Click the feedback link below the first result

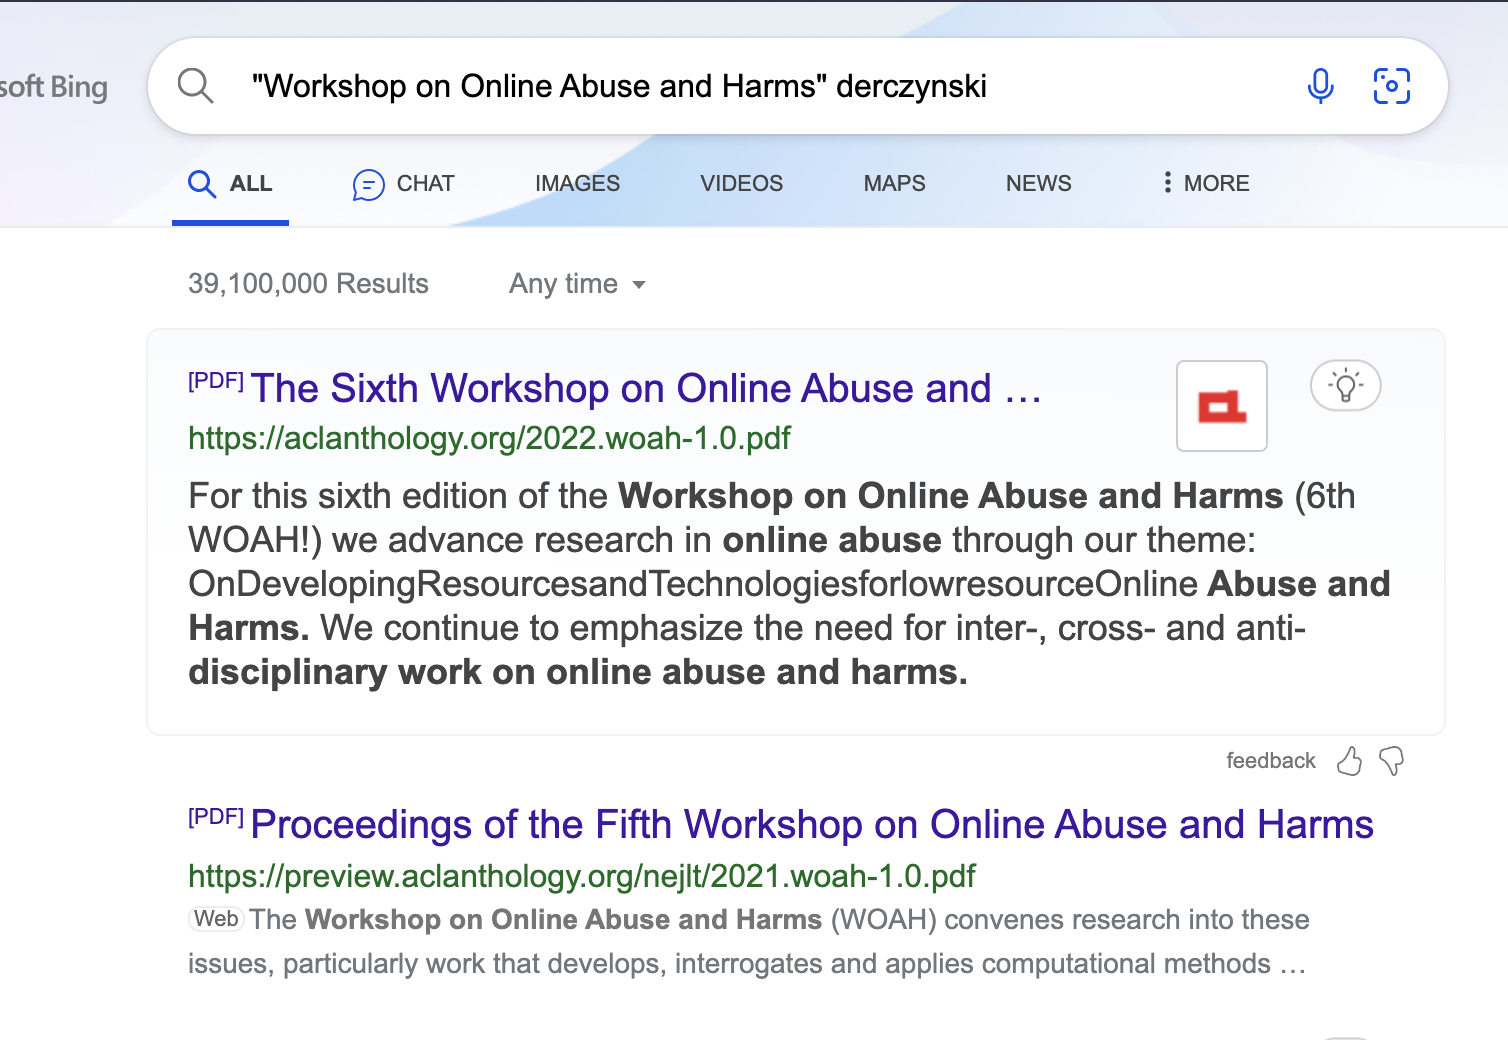1270,761
